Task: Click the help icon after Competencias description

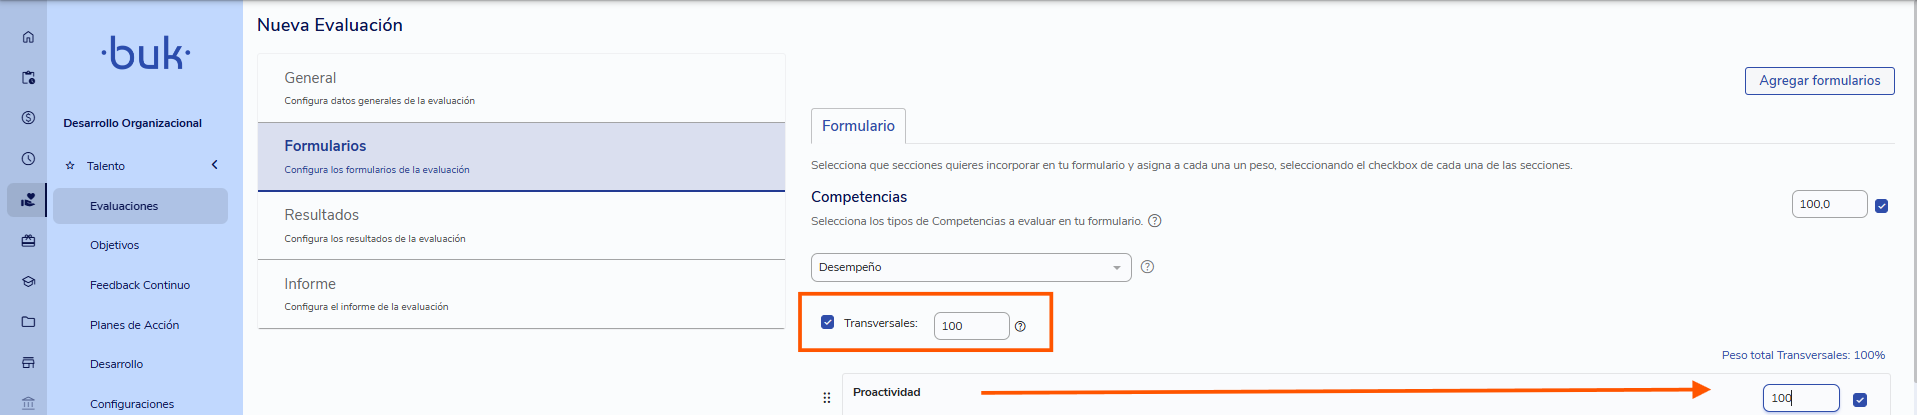Action: tap(1155, 221)
